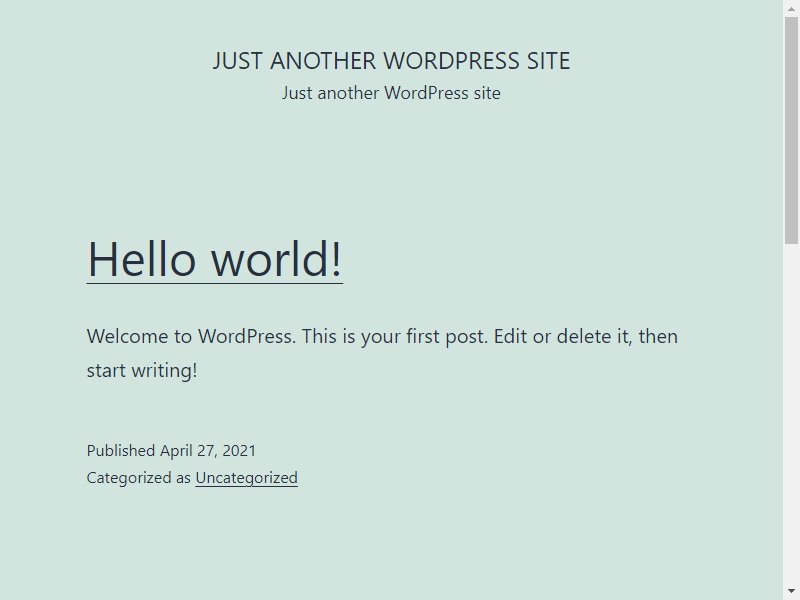Screen dimensions: 800x600
Task: Open the Uncategorized category link
Action: [x=246, y=478]
